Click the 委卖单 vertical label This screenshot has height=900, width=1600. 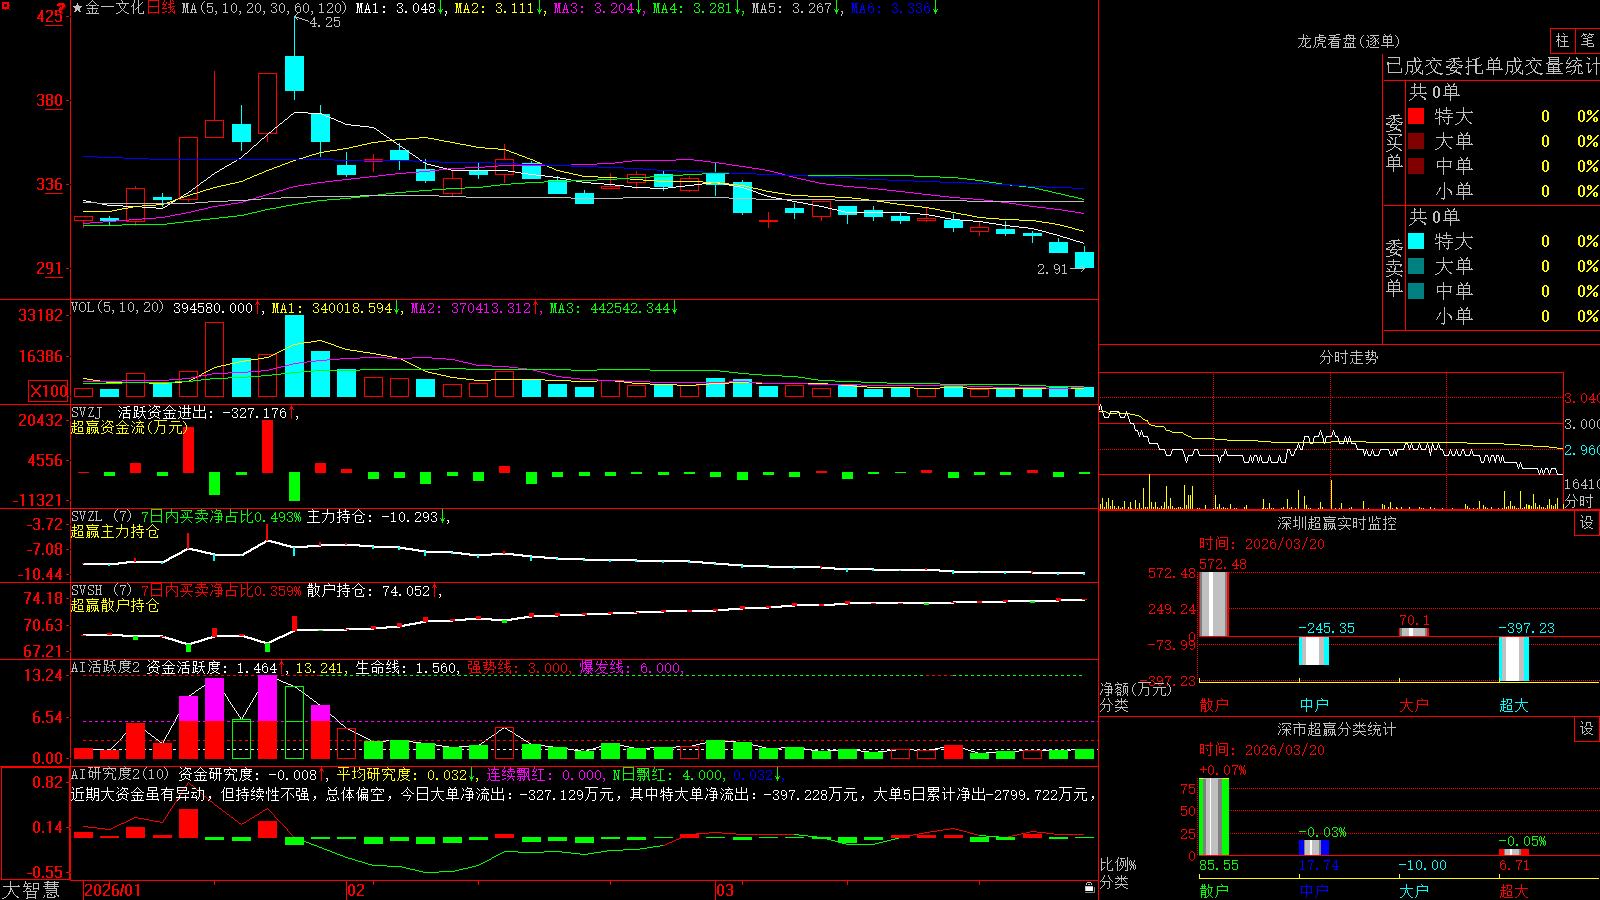pos(1394,268)
